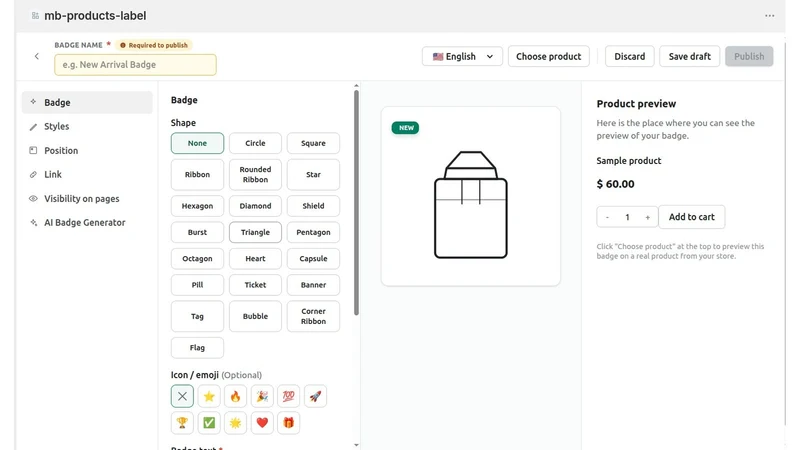The width and height of the screenshot is (800, 450).
Task: Select the fire emoji icon
Action: tap(235, 396)
